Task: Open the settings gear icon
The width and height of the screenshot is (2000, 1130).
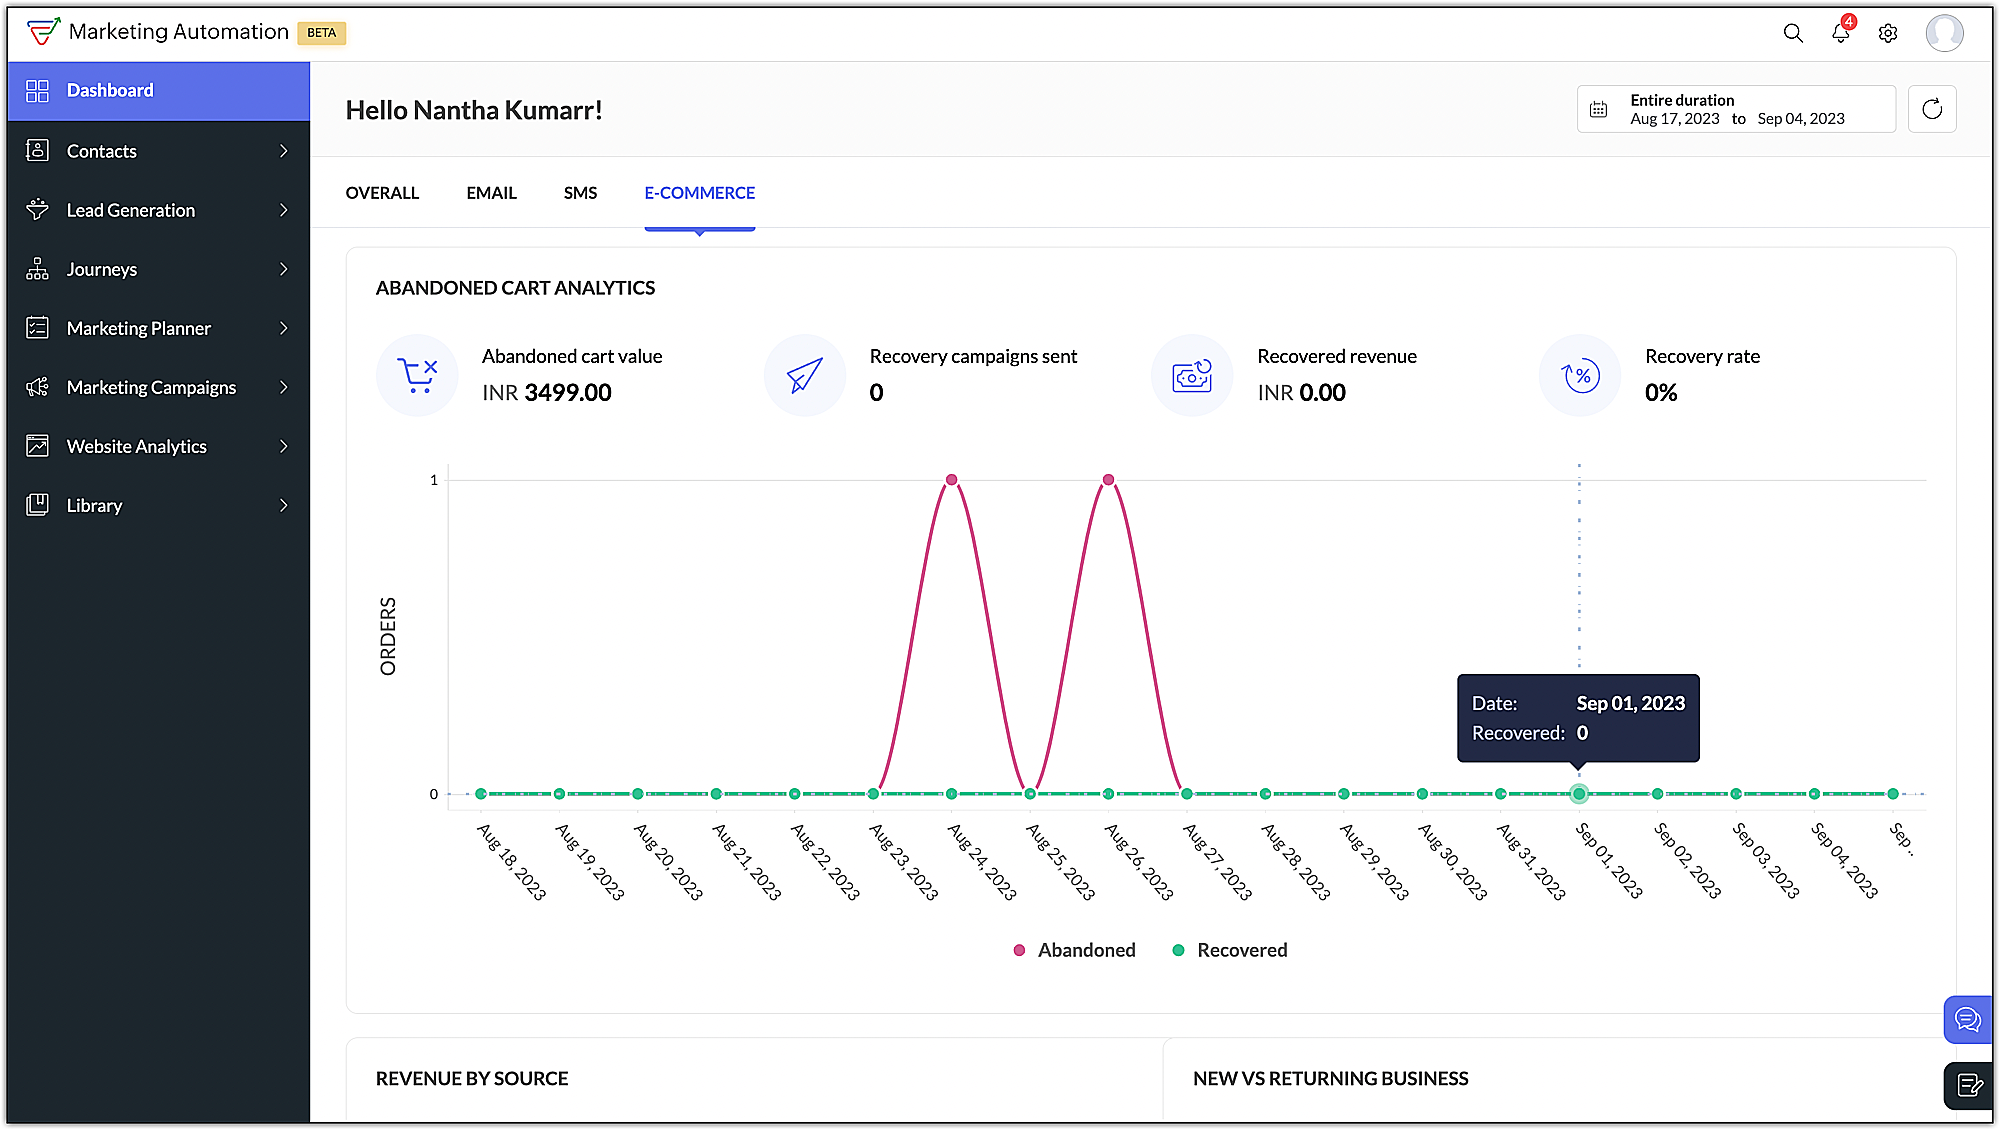Action: point(1888,33)
